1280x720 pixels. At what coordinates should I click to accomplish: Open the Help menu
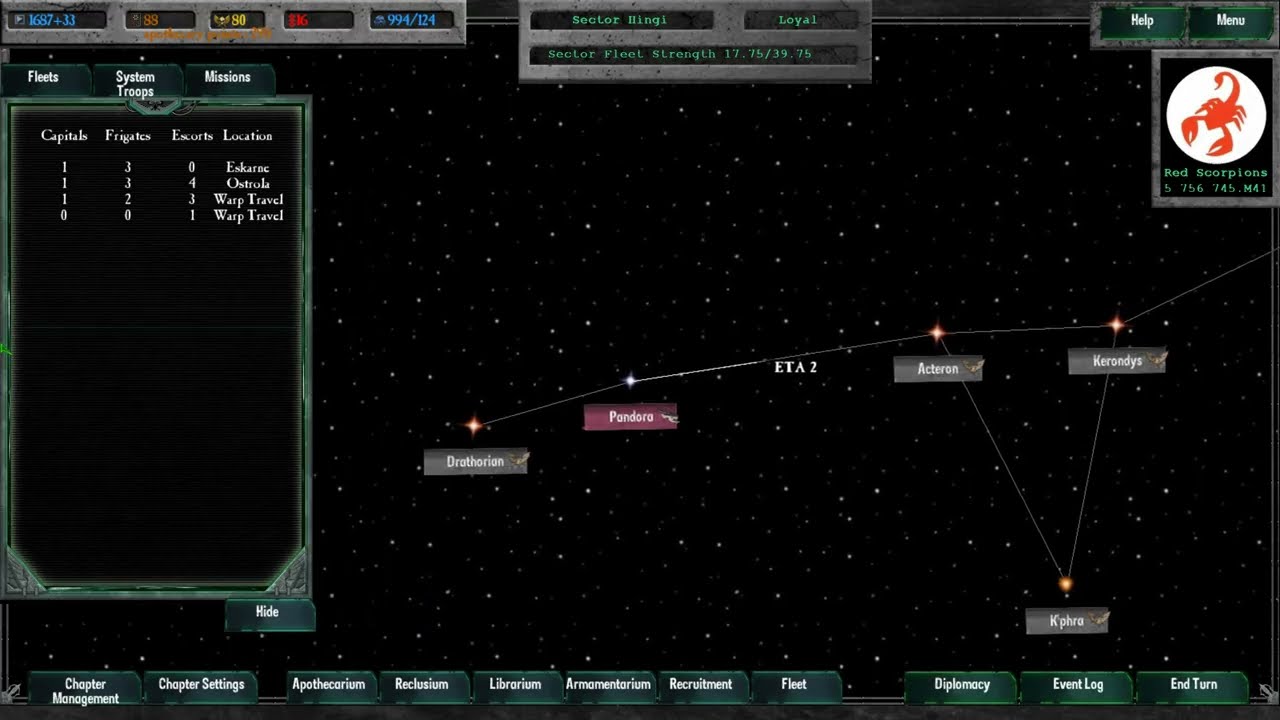pyautogui.click(x=1142, y=21)
